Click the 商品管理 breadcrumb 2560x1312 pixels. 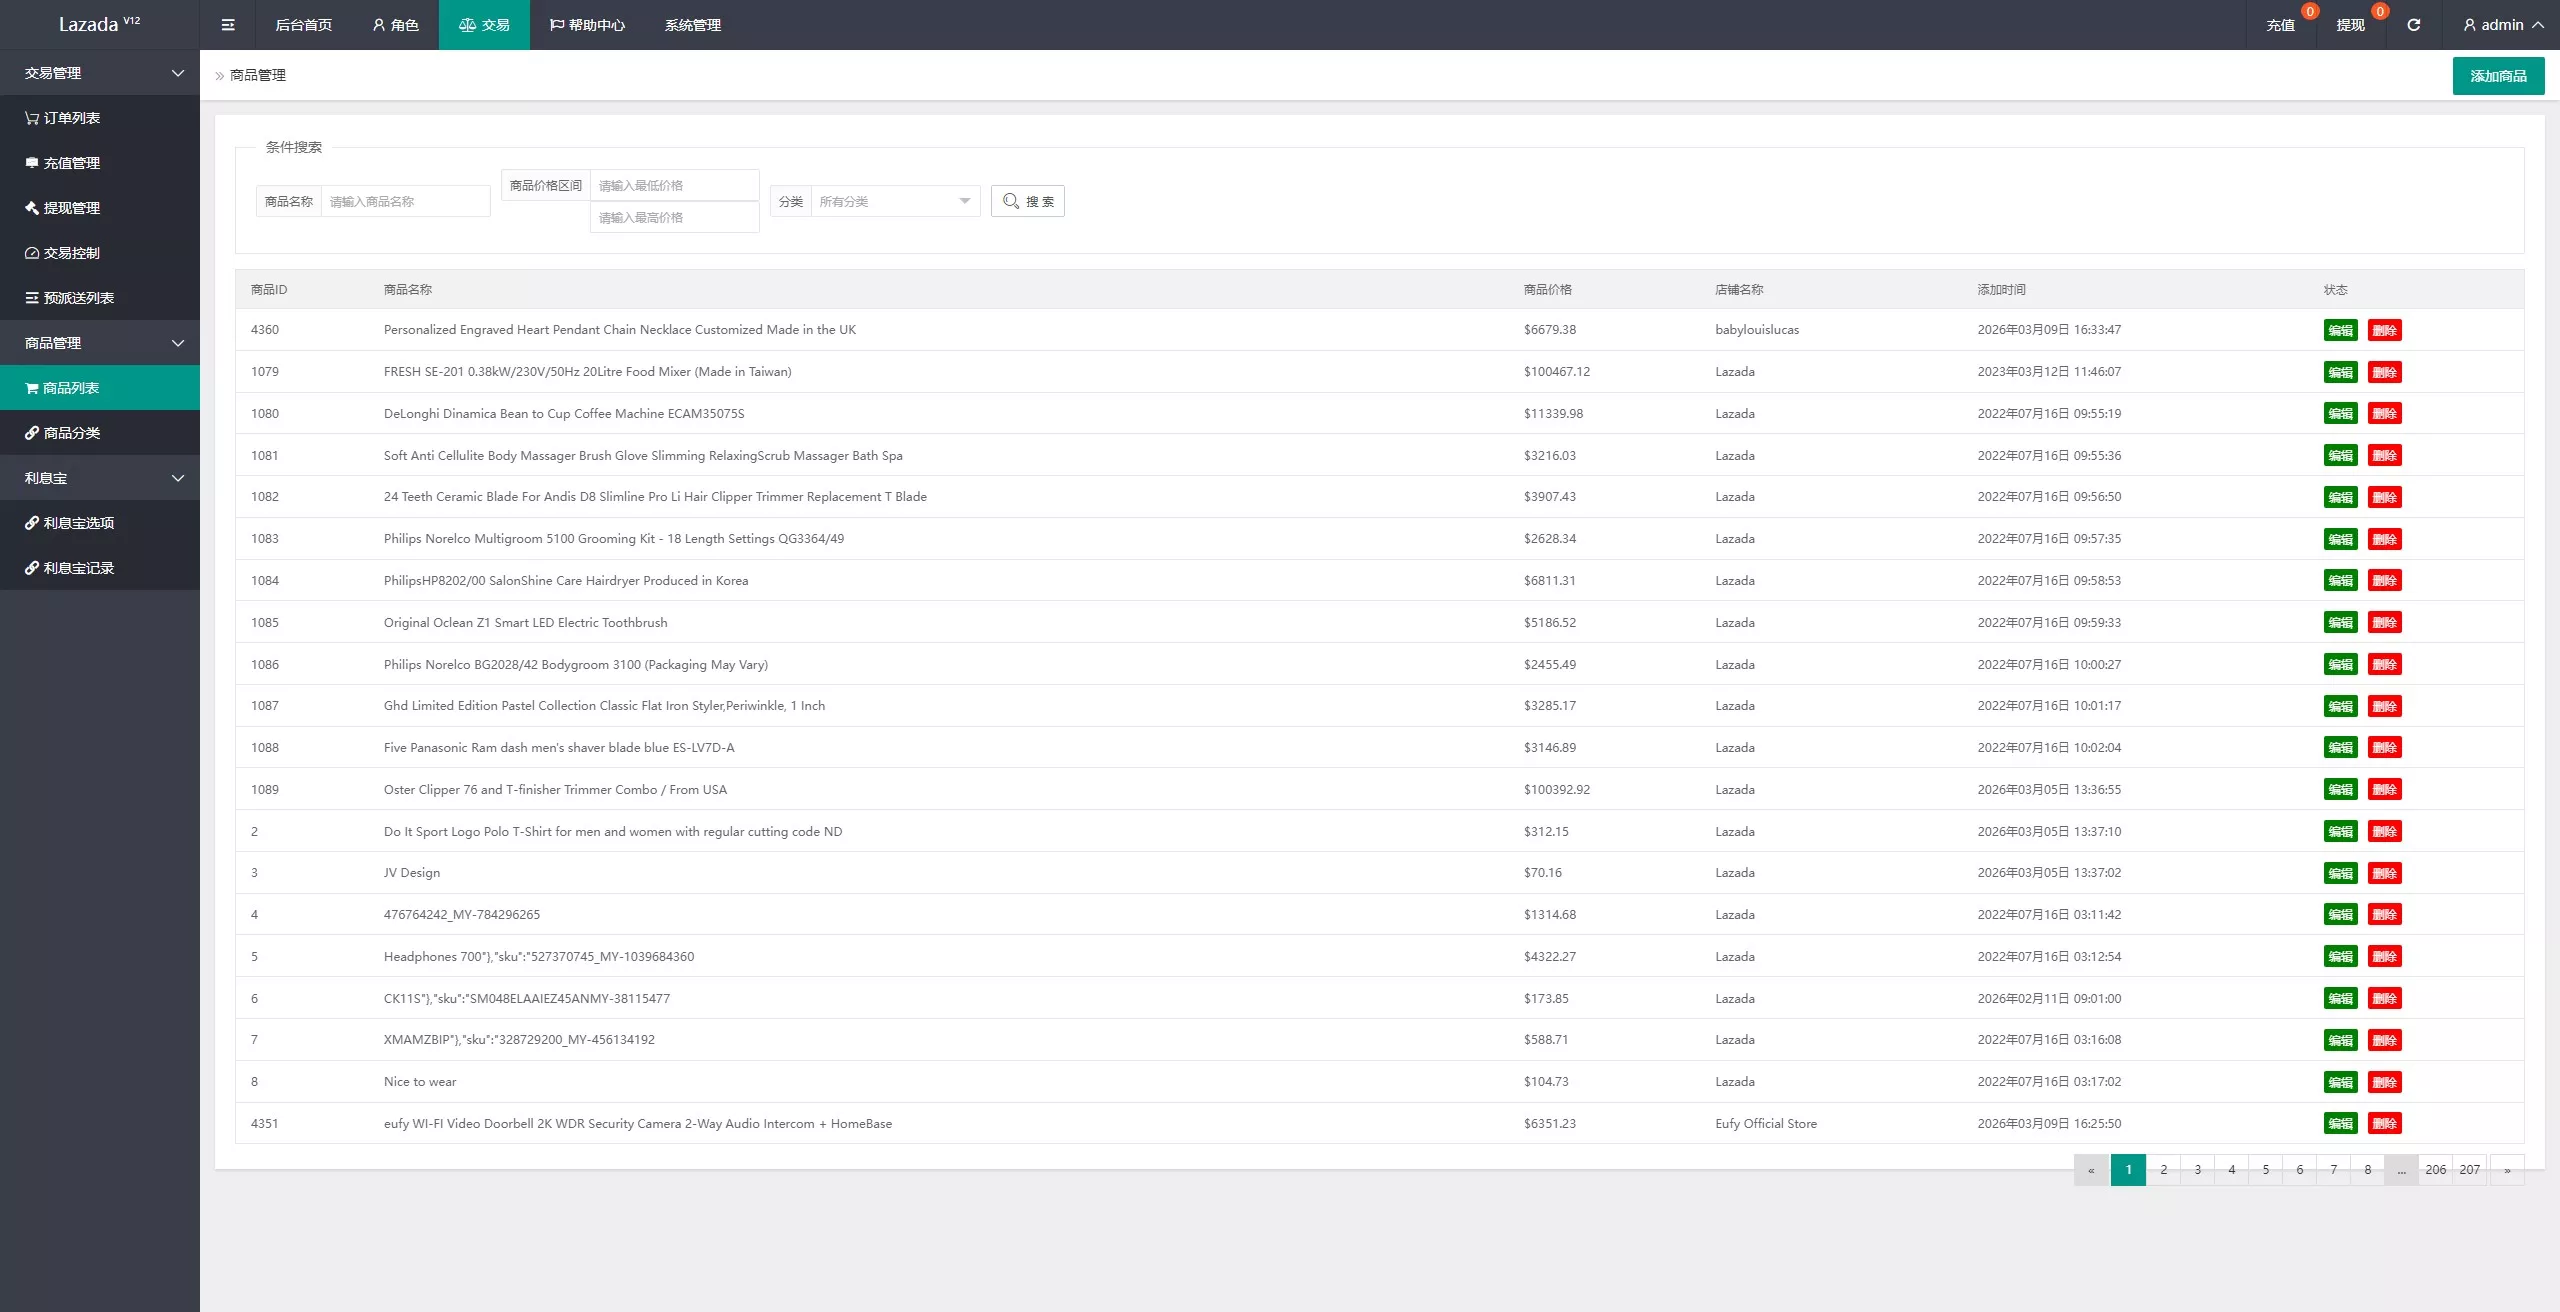coord(258,75)
